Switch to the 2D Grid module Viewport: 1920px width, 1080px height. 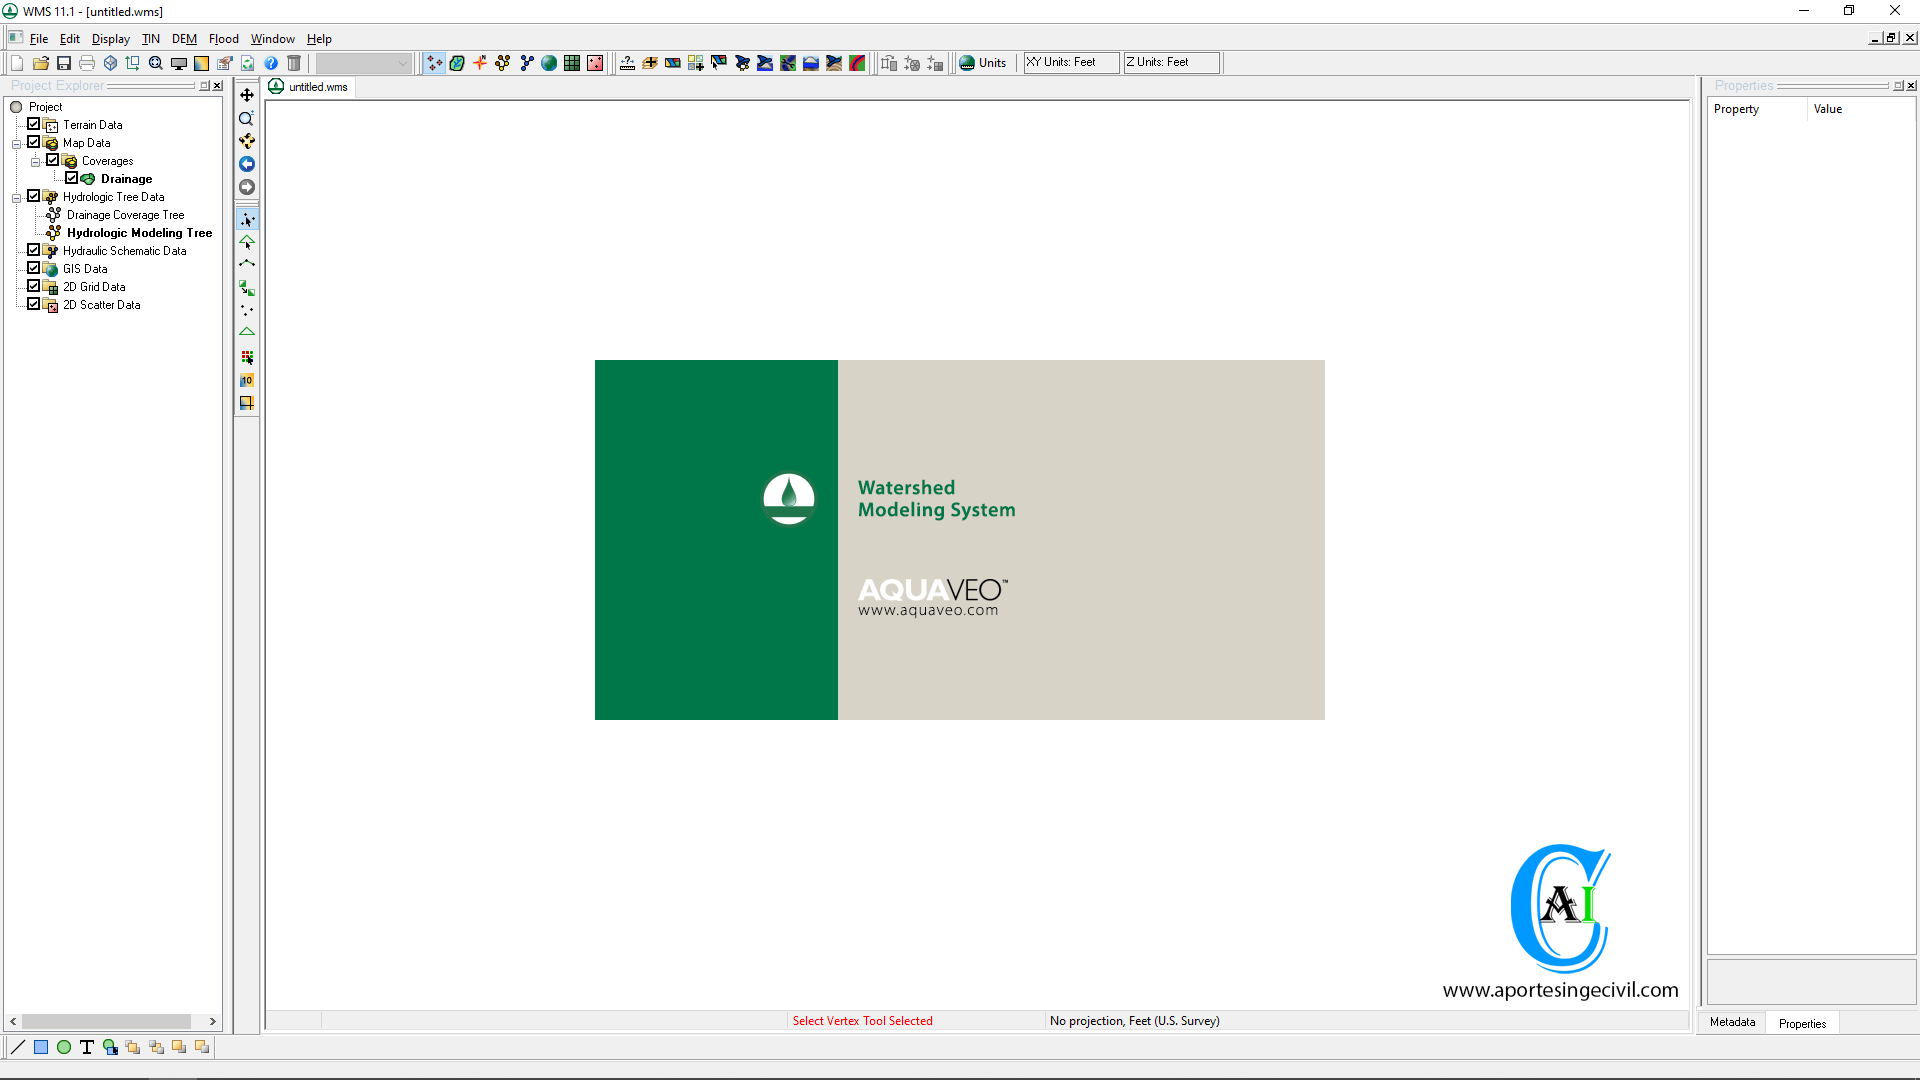click(x=572, y=63)
